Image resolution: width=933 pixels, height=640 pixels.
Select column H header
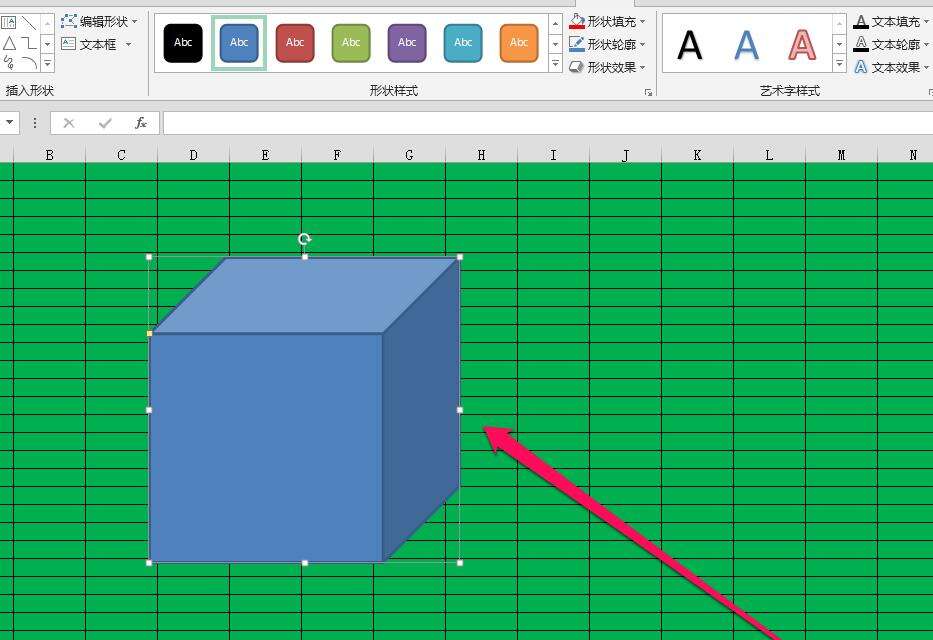pos(481,155)
